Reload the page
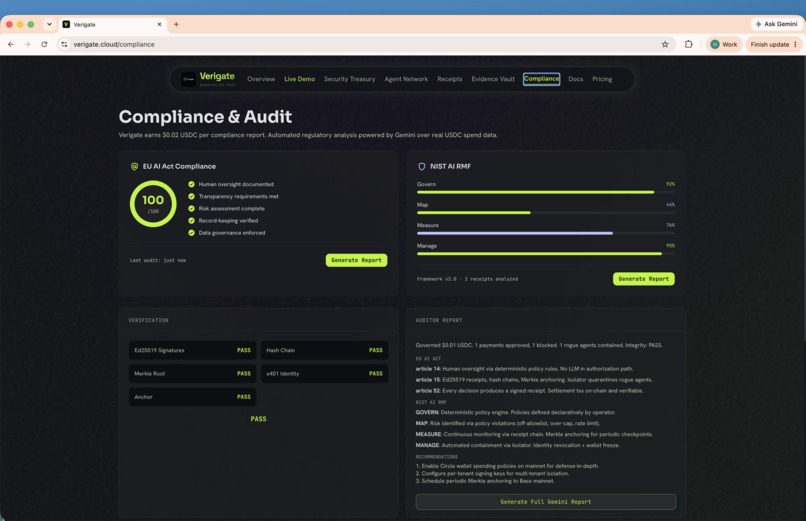The image size is (806, 521). [44, 44]
